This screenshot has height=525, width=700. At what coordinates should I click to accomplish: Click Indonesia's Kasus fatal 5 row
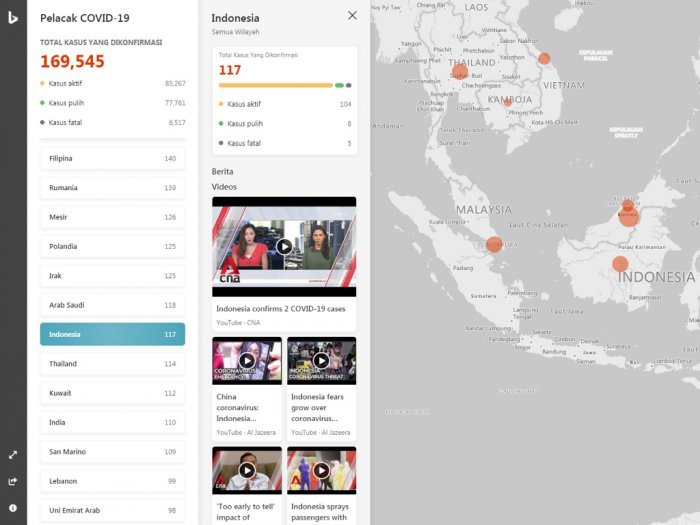pos(285,143)
